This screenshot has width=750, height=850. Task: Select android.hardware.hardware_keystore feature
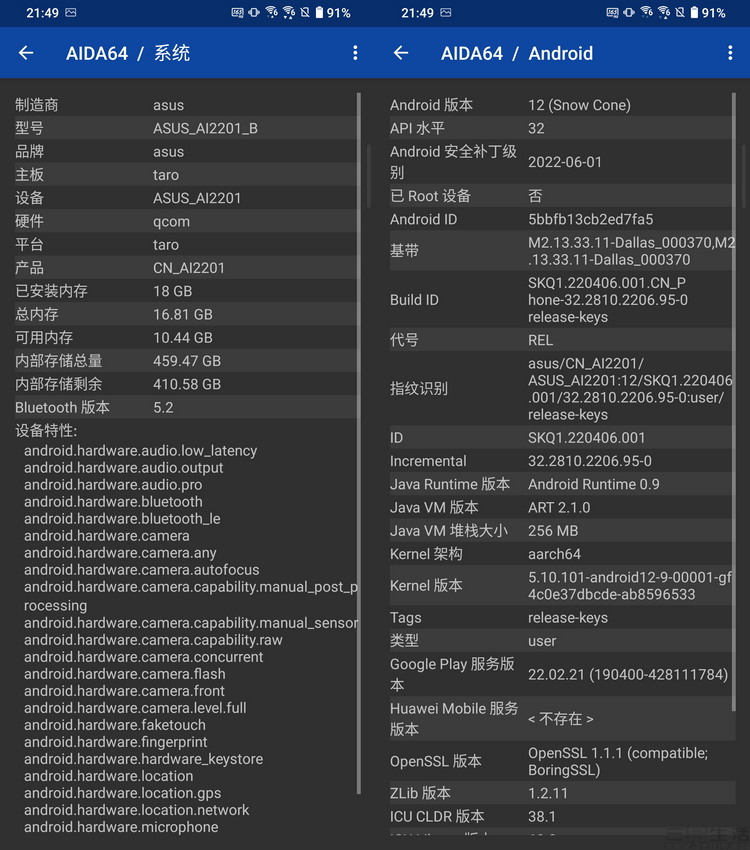[143, 759]
